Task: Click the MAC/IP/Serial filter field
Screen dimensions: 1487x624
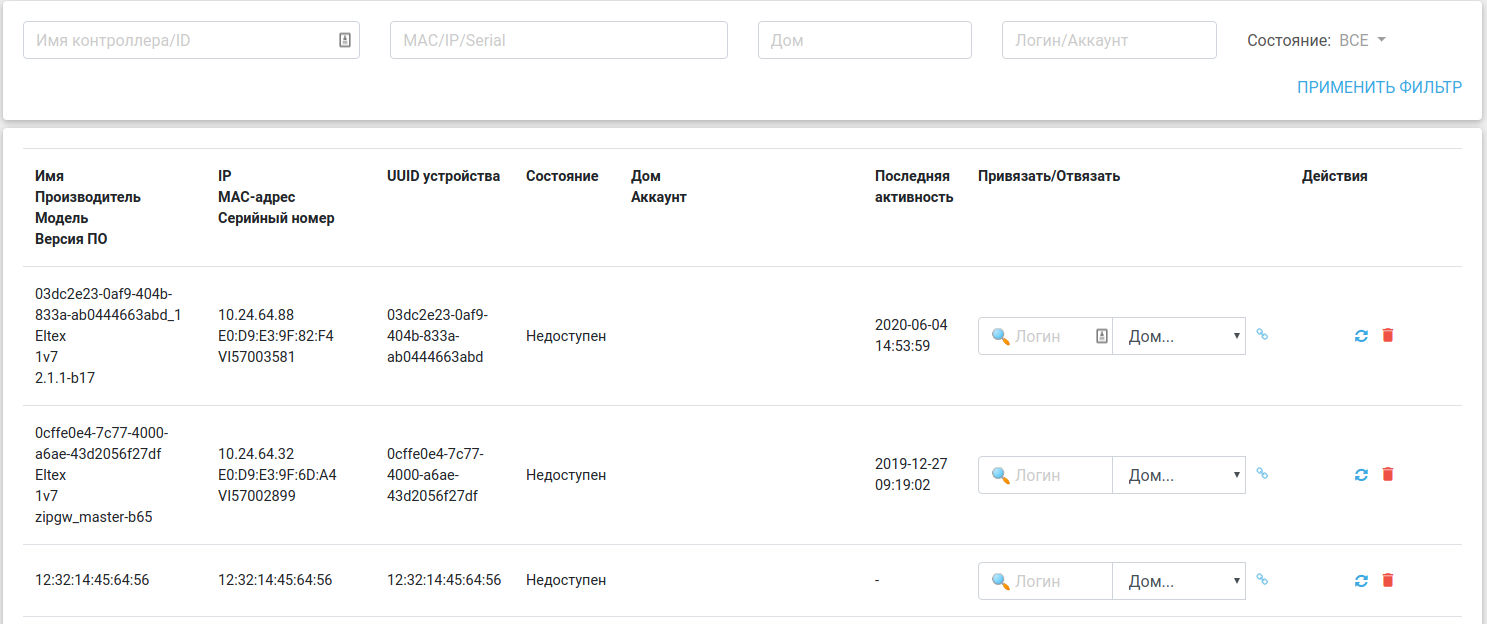Action: 558,41
